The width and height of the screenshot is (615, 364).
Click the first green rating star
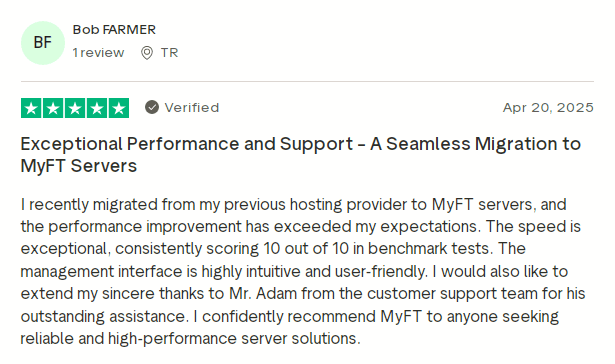pyautogui.click(x=31, y=108)
